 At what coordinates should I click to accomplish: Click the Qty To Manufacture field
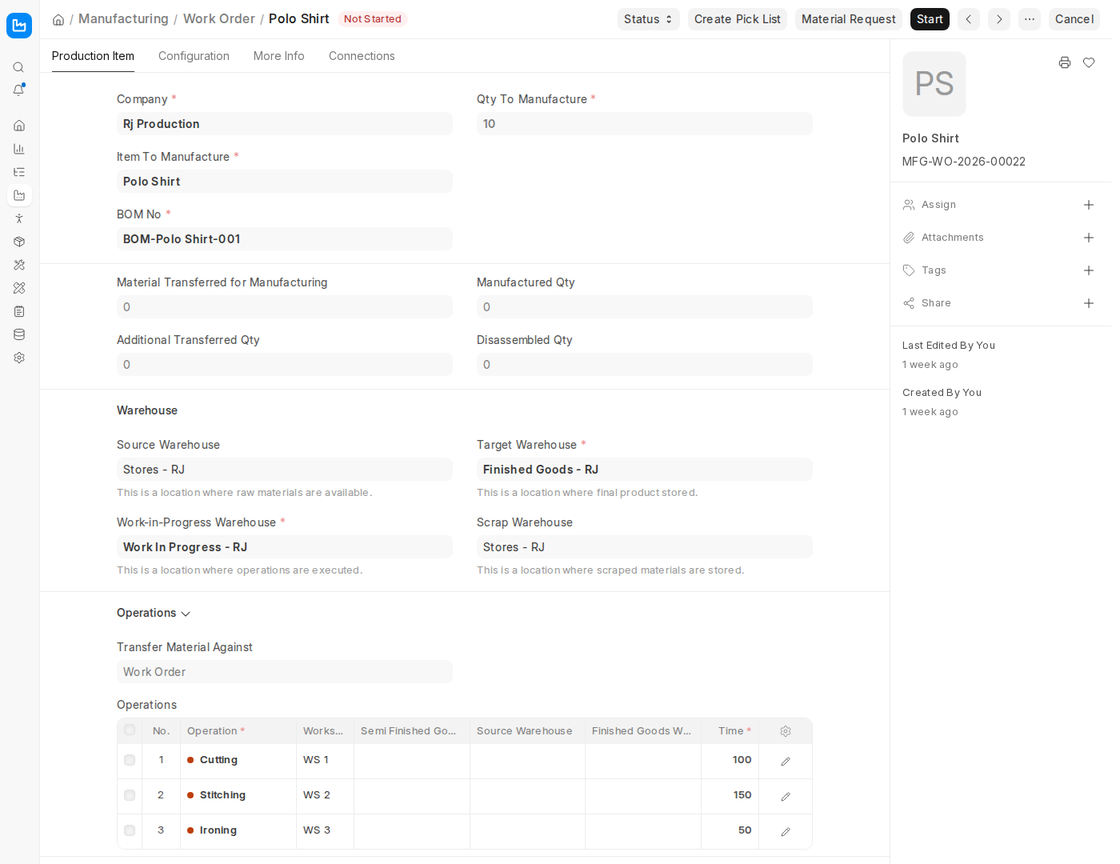644,124
